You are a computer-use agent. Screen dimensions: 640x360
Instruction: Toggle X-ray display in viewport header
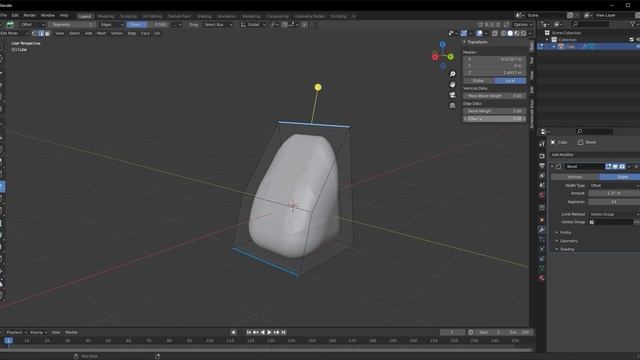pyautogui.click(x=495, y=33)
